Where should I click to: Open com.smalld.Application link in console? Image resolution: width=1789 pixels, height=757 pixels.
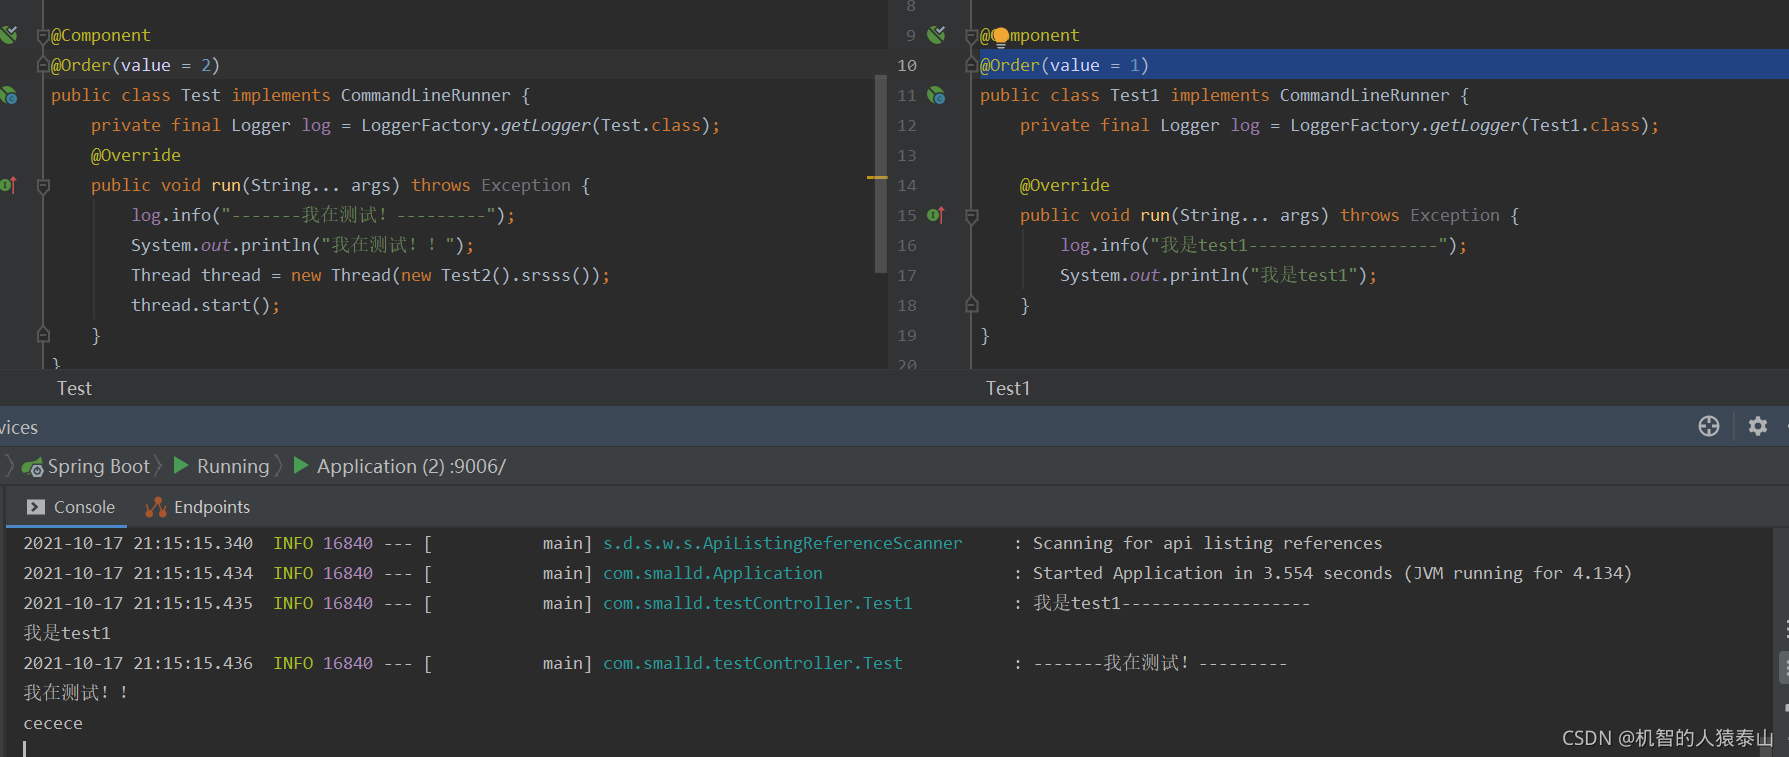pyautogui.click(x=712, y=573)
